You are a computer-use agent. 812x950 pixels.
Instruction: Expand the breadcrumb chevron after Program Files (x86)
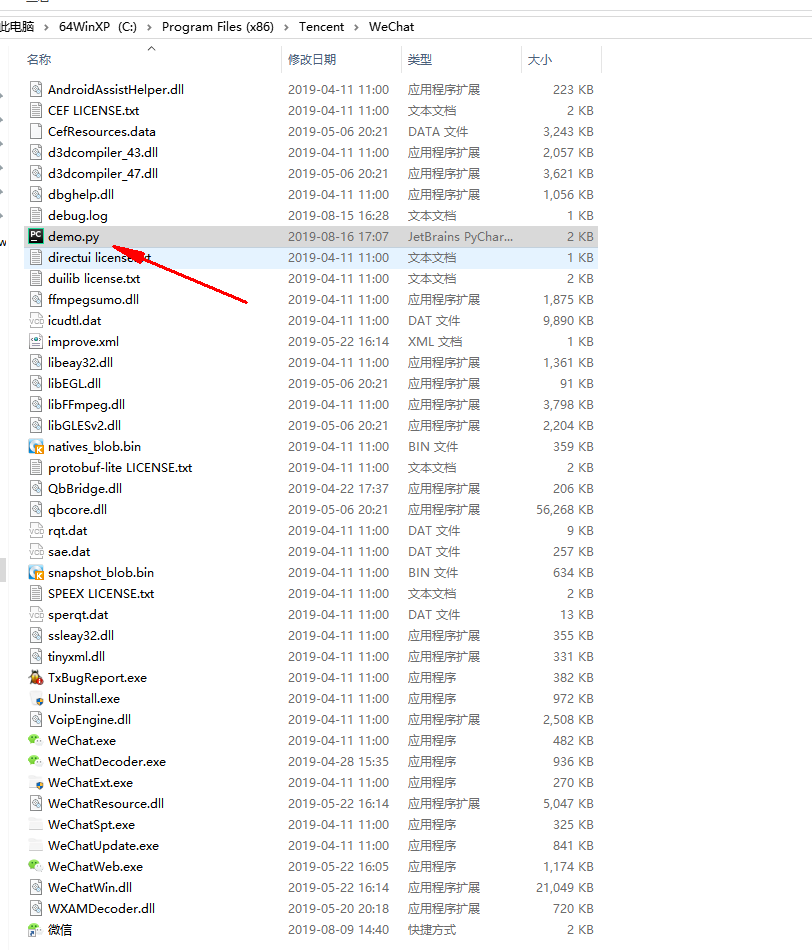point(286,27)
